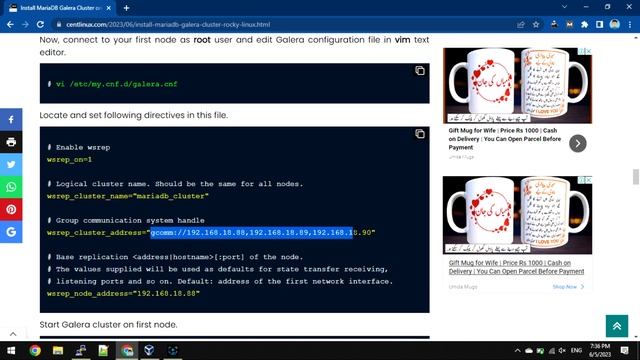Click Shop Now on the mug ad
Viewport: 640px width, 360px height.
pos(568,287)
